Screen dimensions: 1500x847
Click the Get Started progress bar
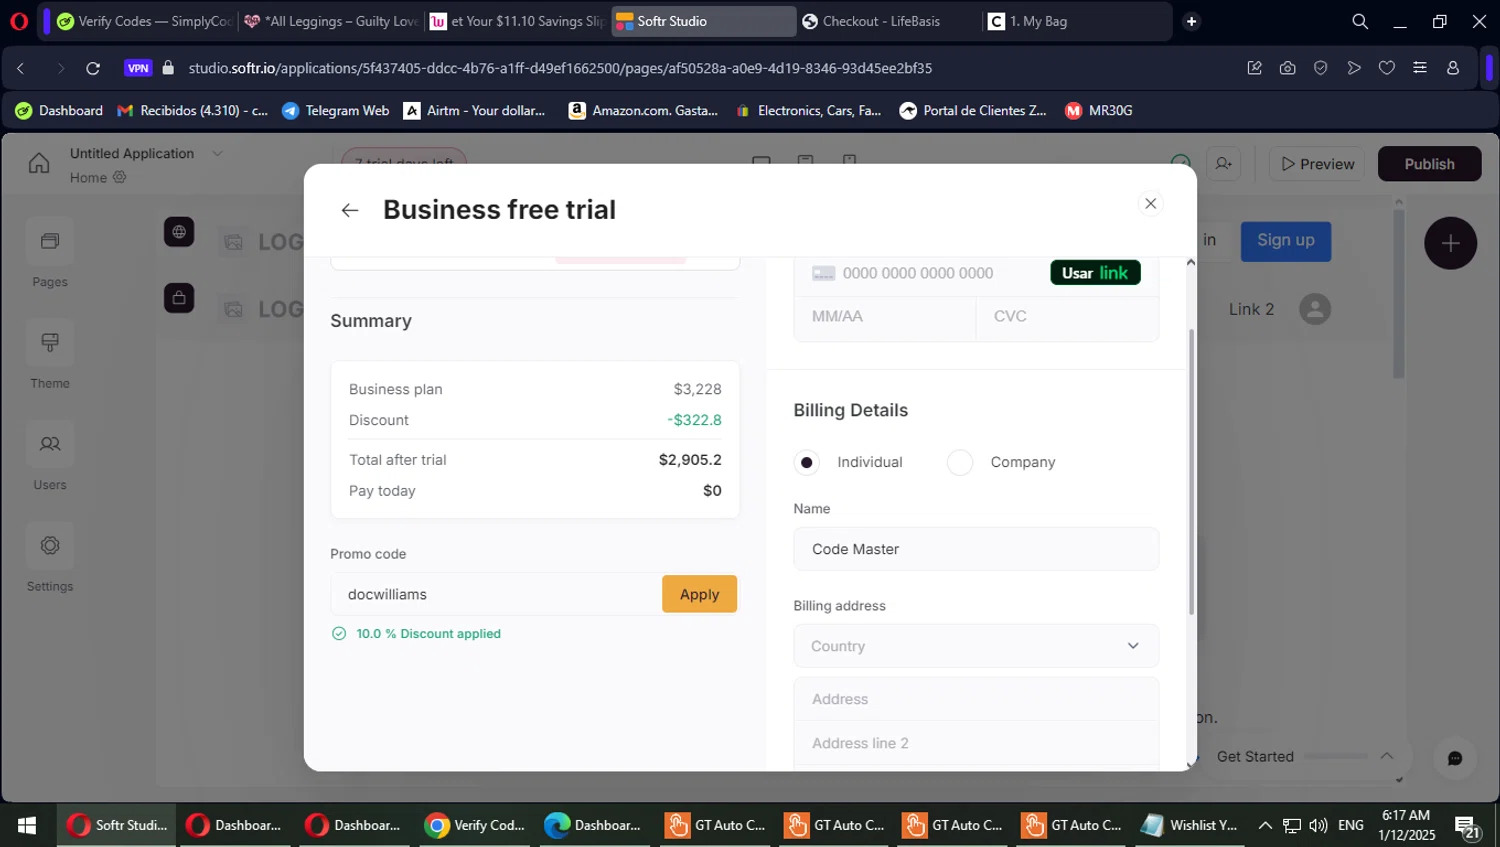[1336, 756]
